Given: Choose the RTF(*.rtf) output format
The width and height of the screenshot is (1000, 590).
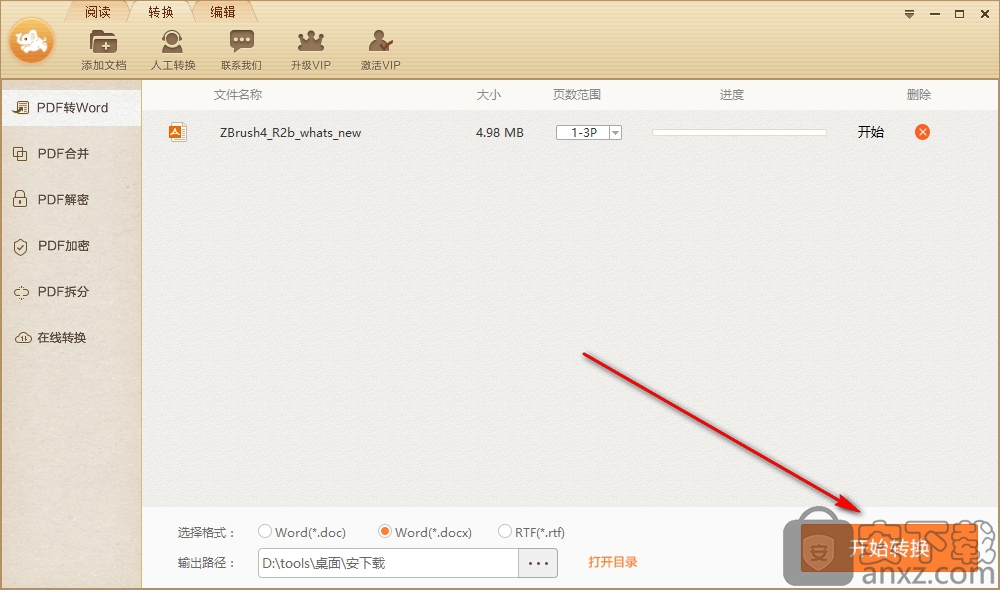Looking at the screenshot, I should (505, 532).
